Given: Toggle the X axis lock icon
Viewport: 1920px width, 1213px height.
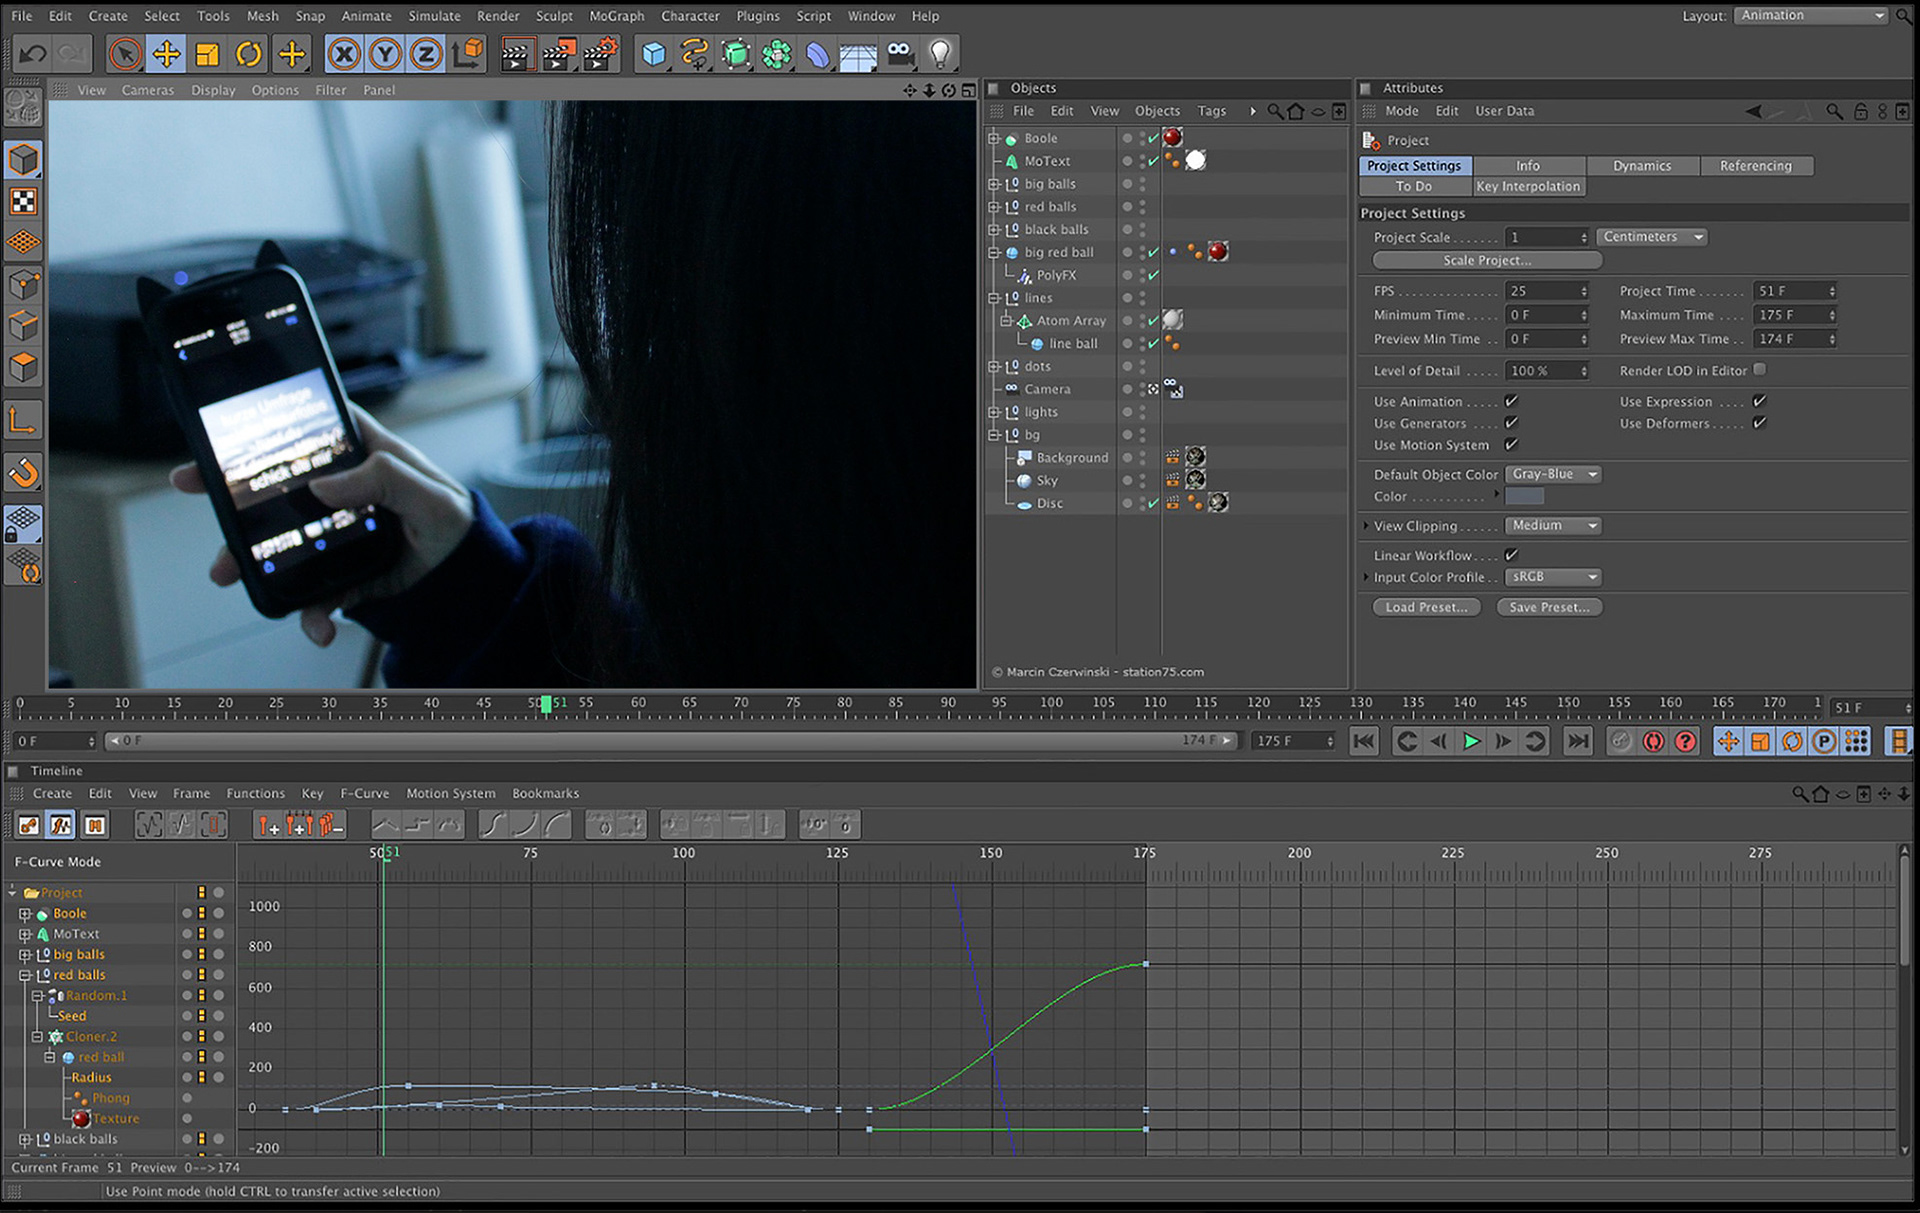Looking at the screenshot, I should tap(344, 54).
